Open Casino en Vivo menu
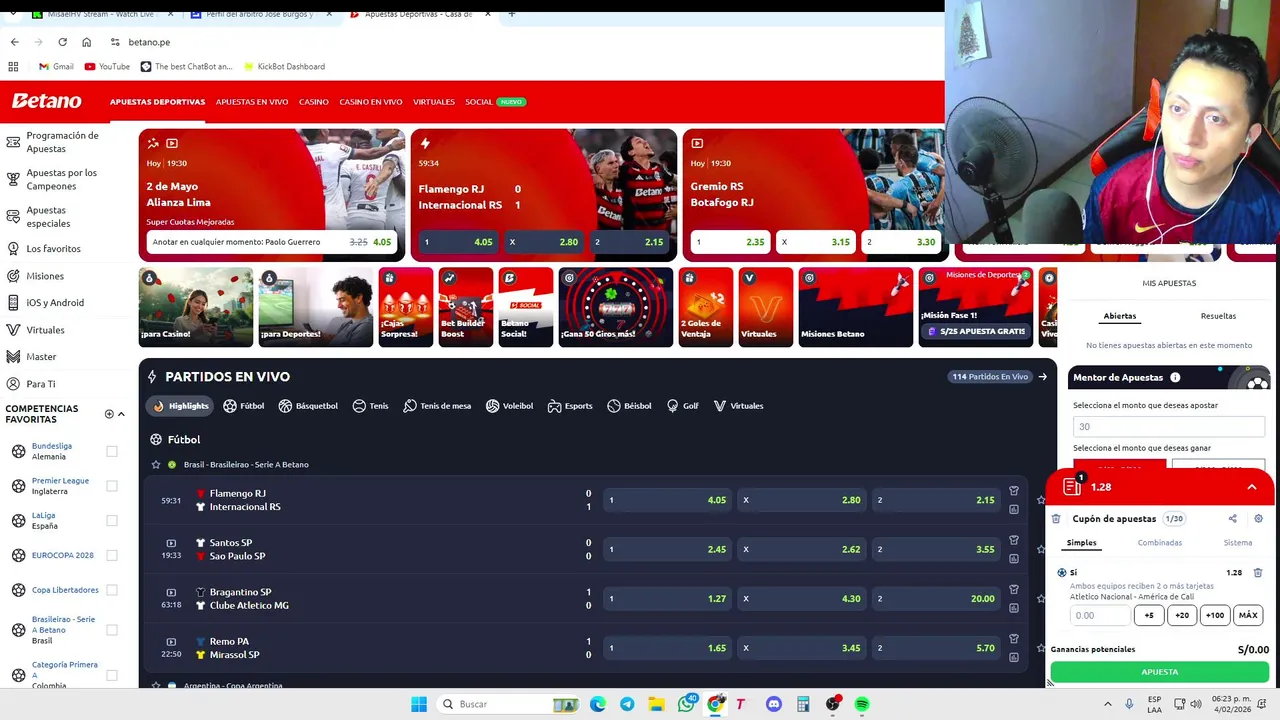Image resolution: width=1280 pixels, height=720 pixels. [371, 102]
